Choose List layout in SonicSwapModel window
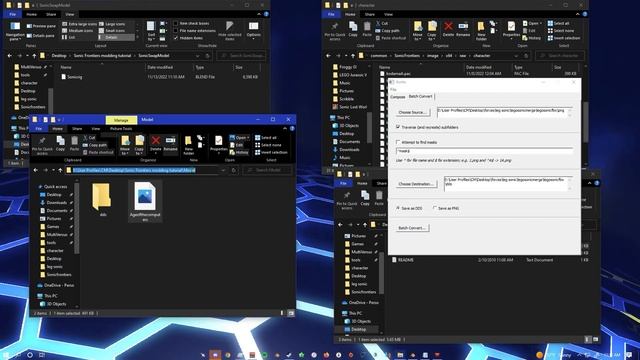640x360 pixels. click(x=69, y=37)
